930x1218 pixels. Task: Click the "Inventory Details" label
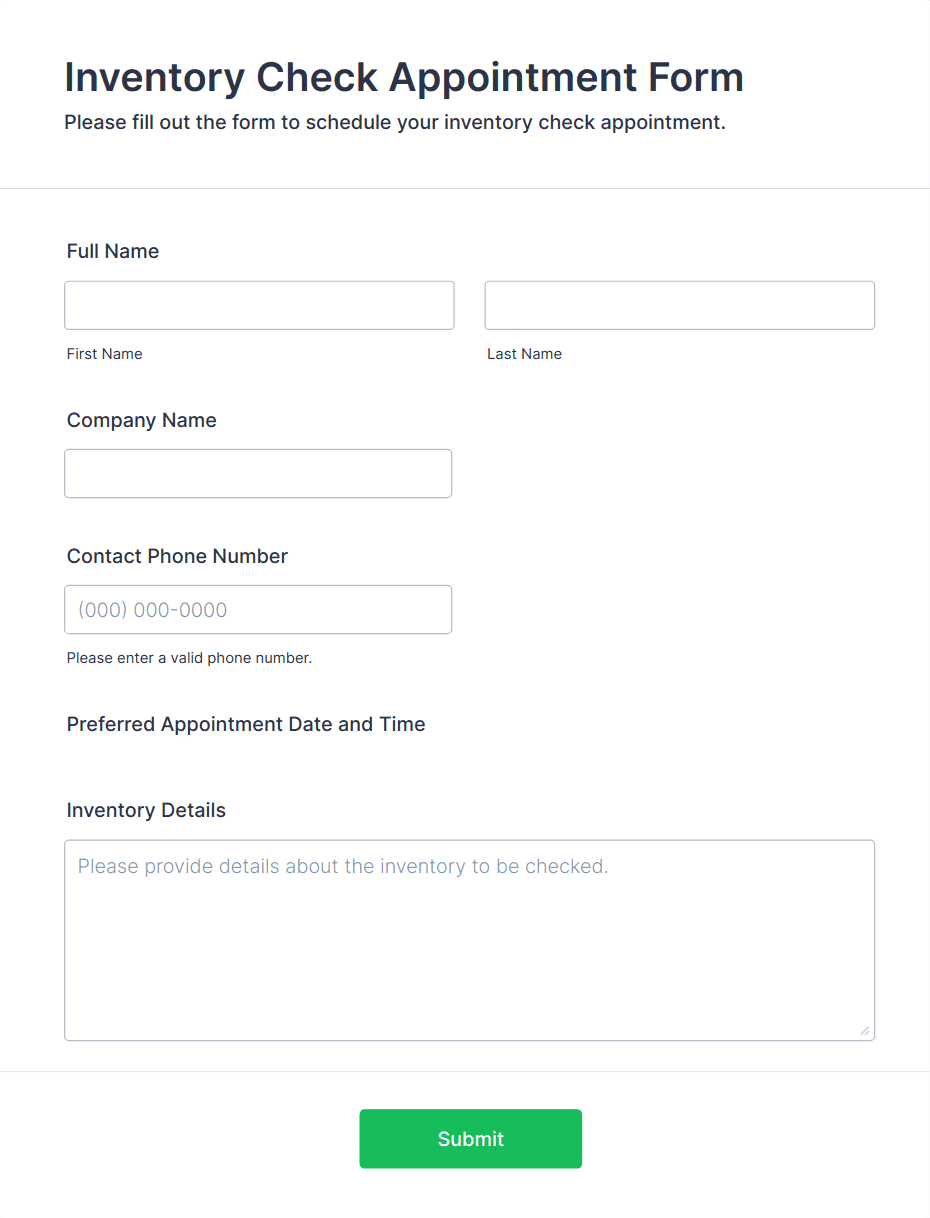(146, 810)
